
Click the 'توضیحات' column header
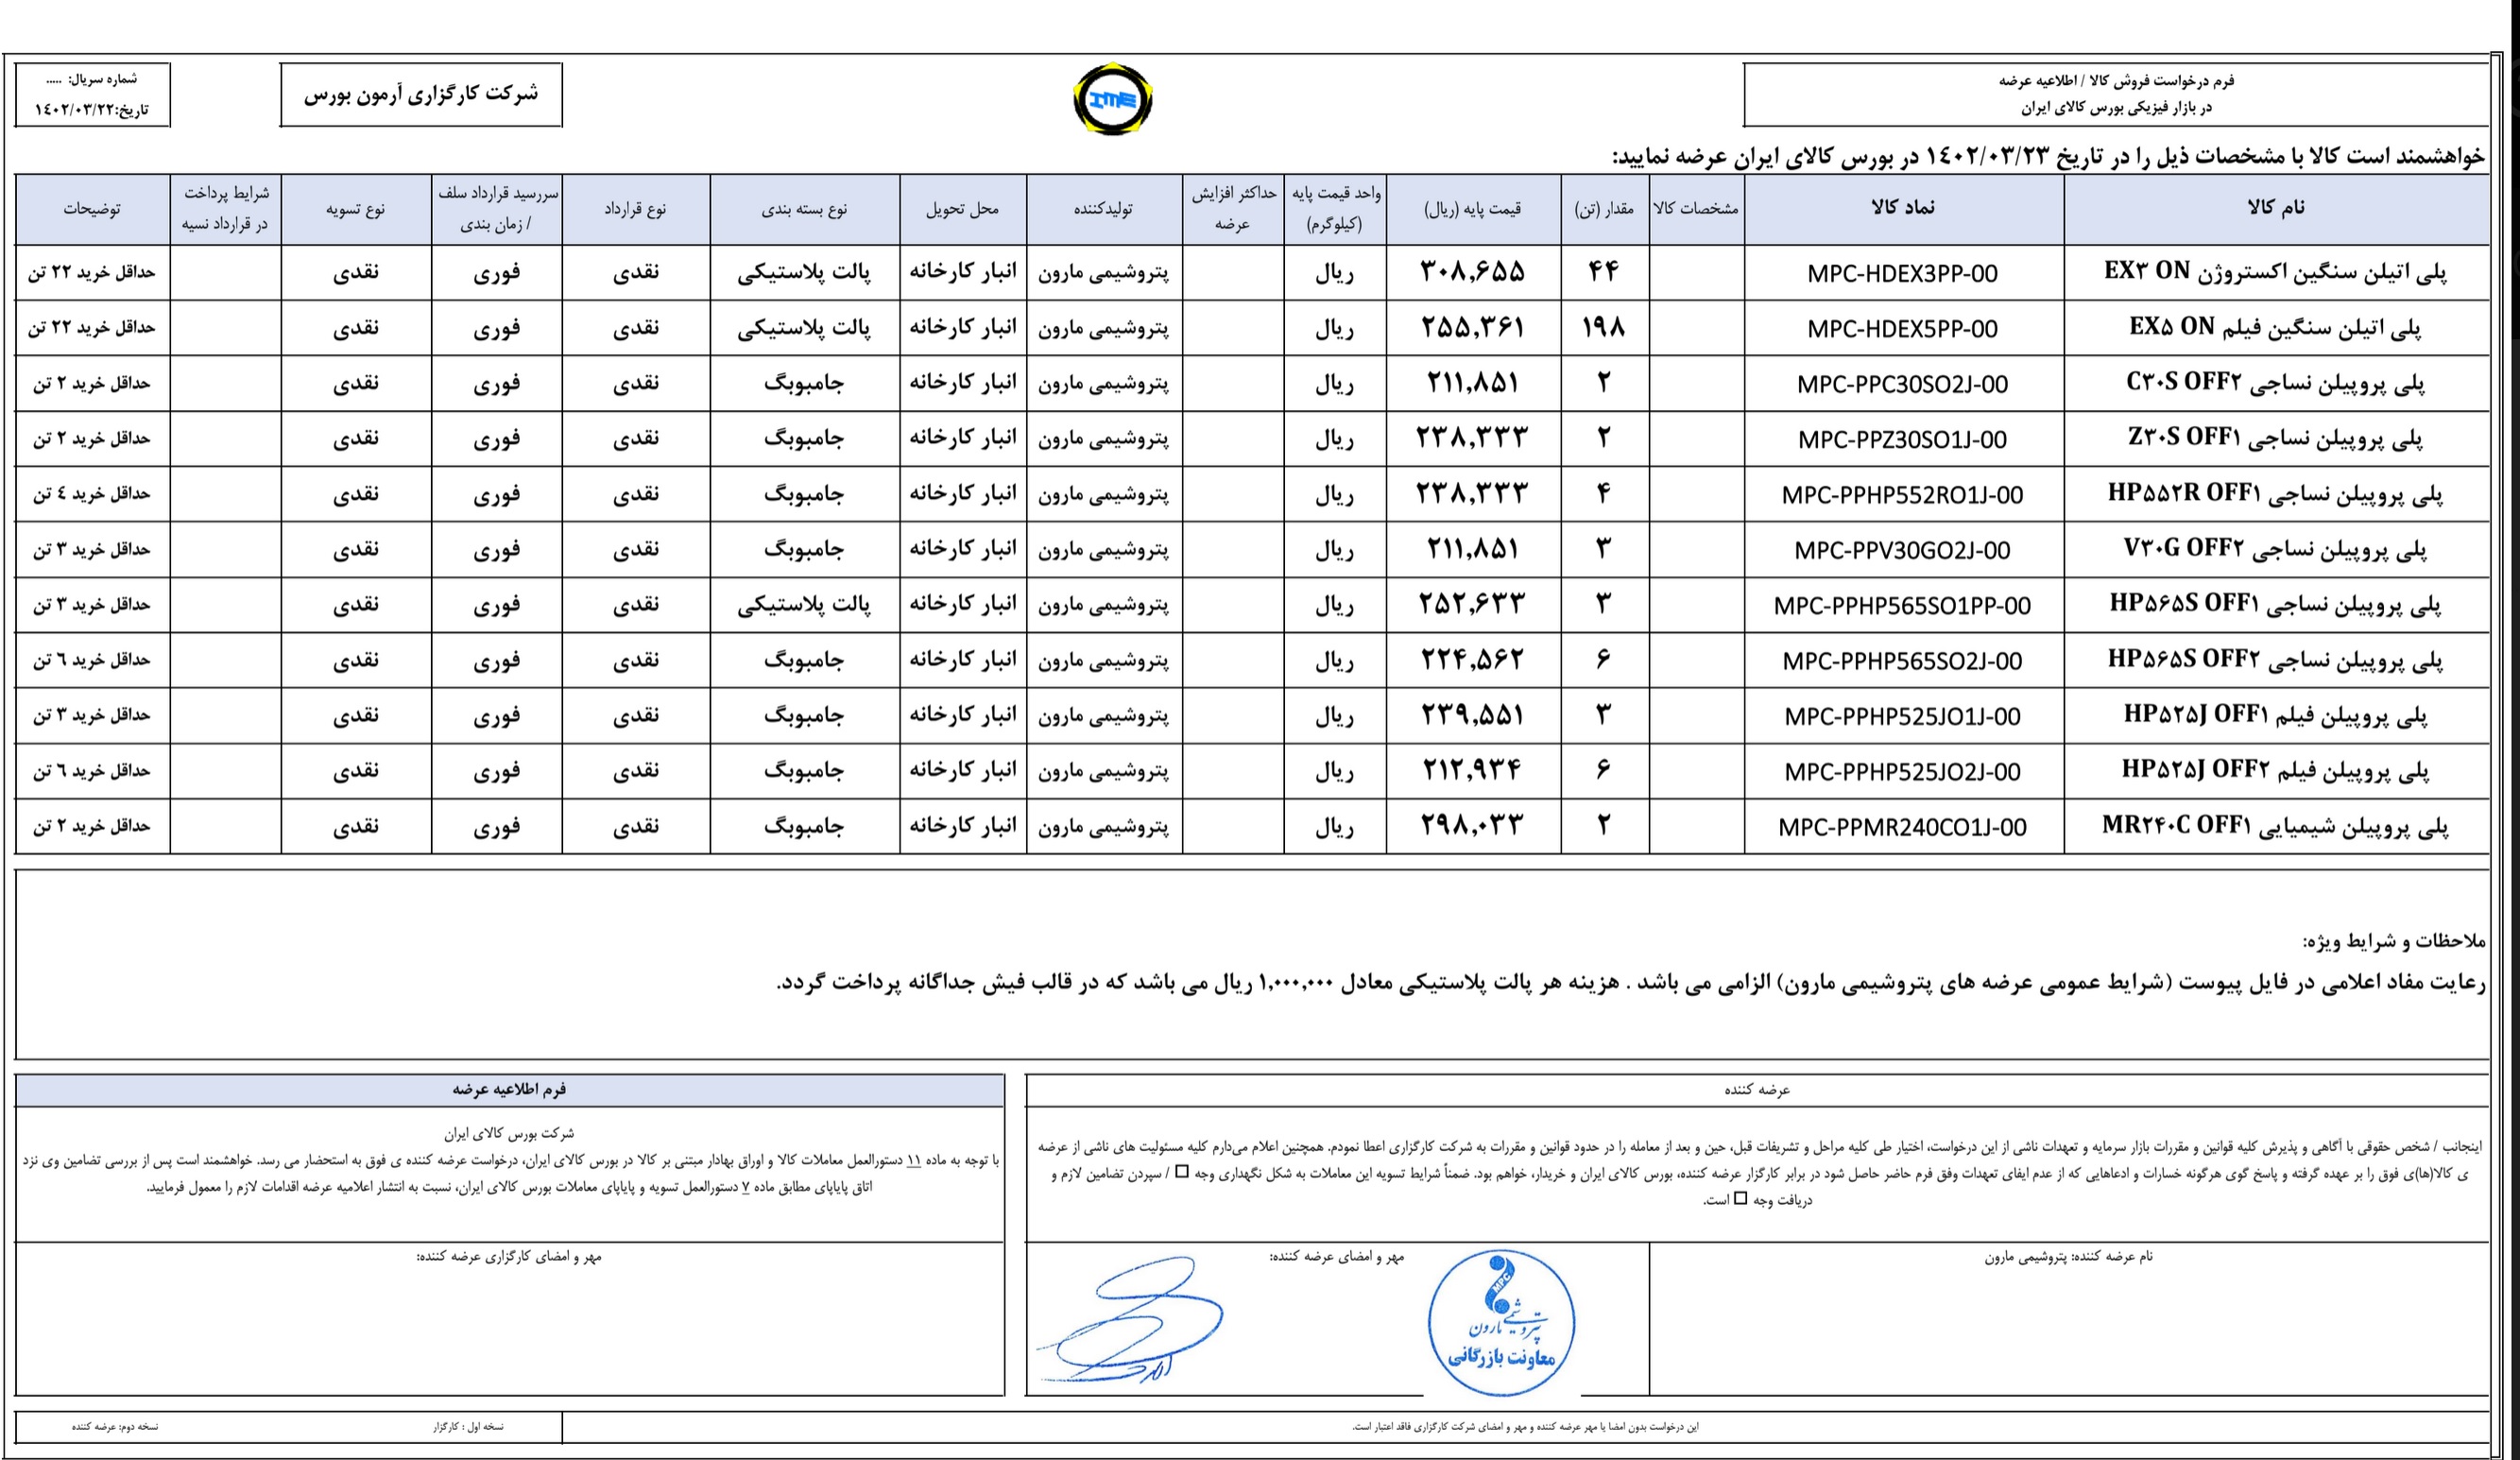[92, 209]
